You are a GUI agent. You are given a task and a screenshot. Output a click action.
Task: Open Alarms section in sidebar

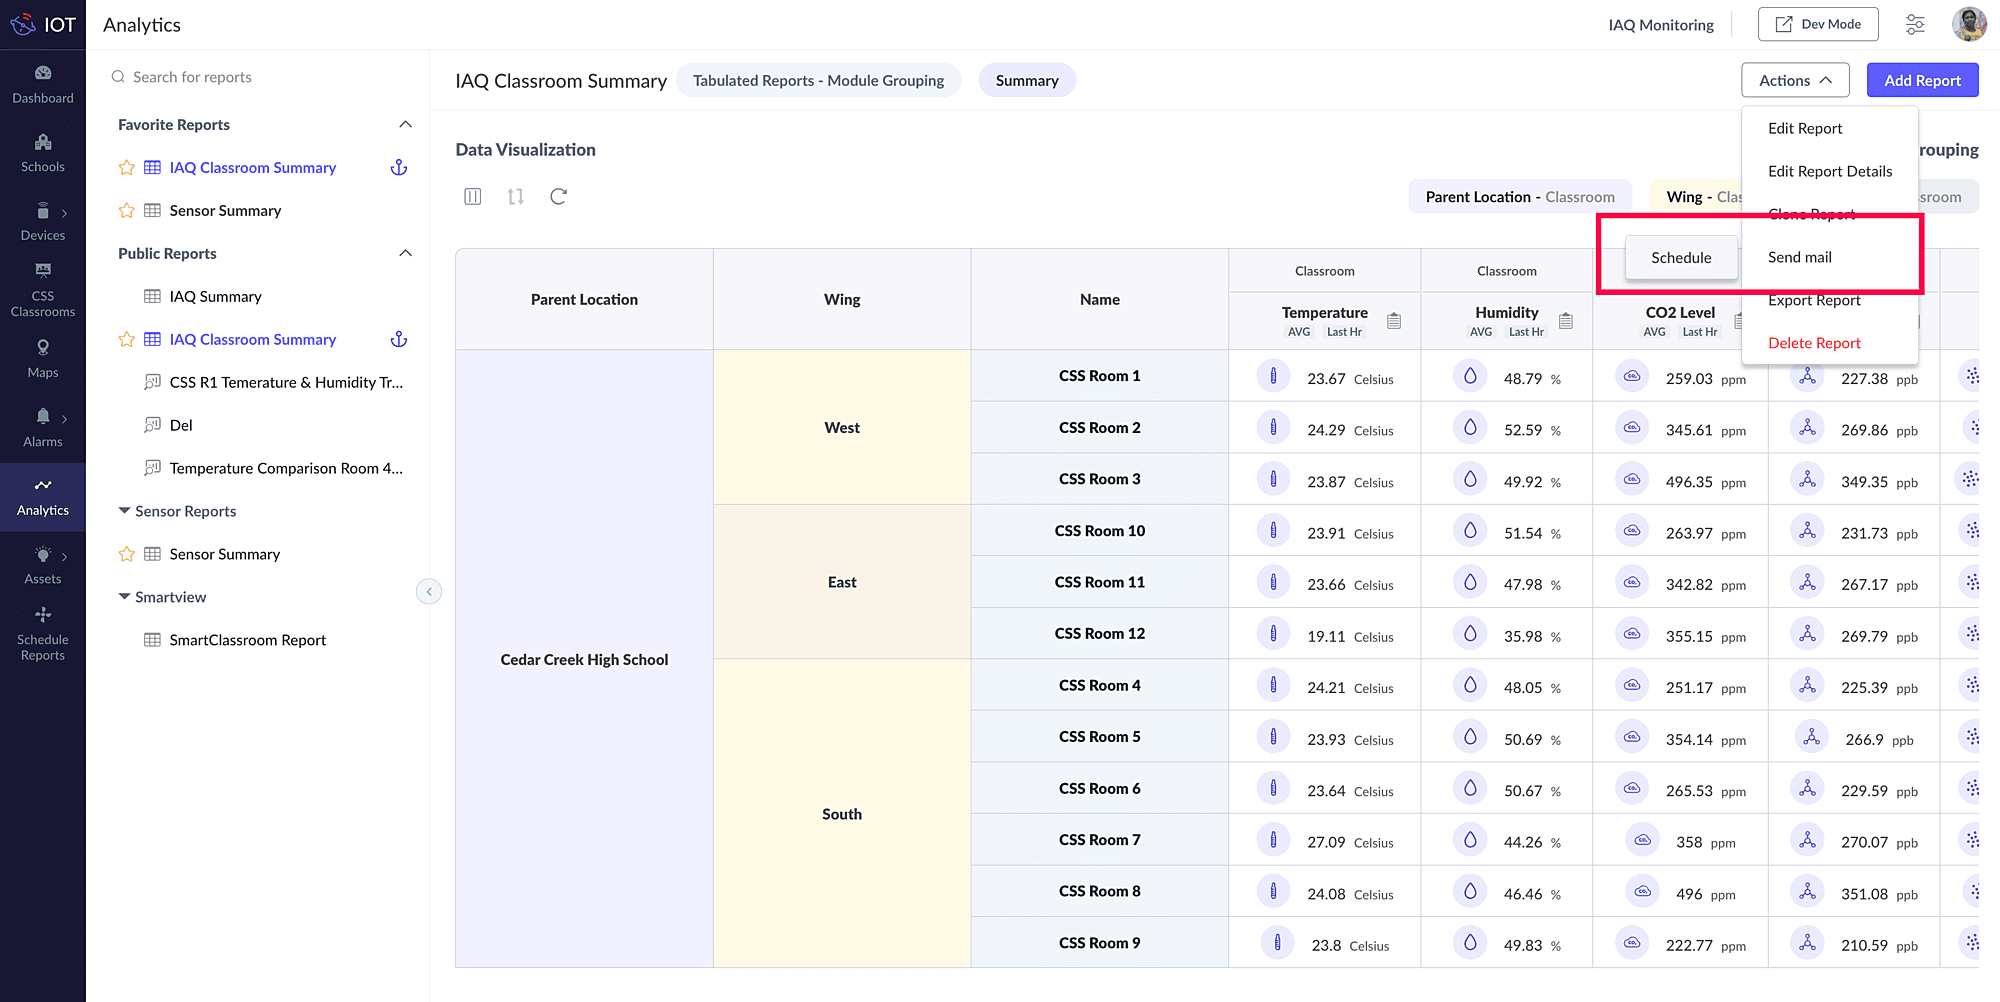tap(42, 427)
